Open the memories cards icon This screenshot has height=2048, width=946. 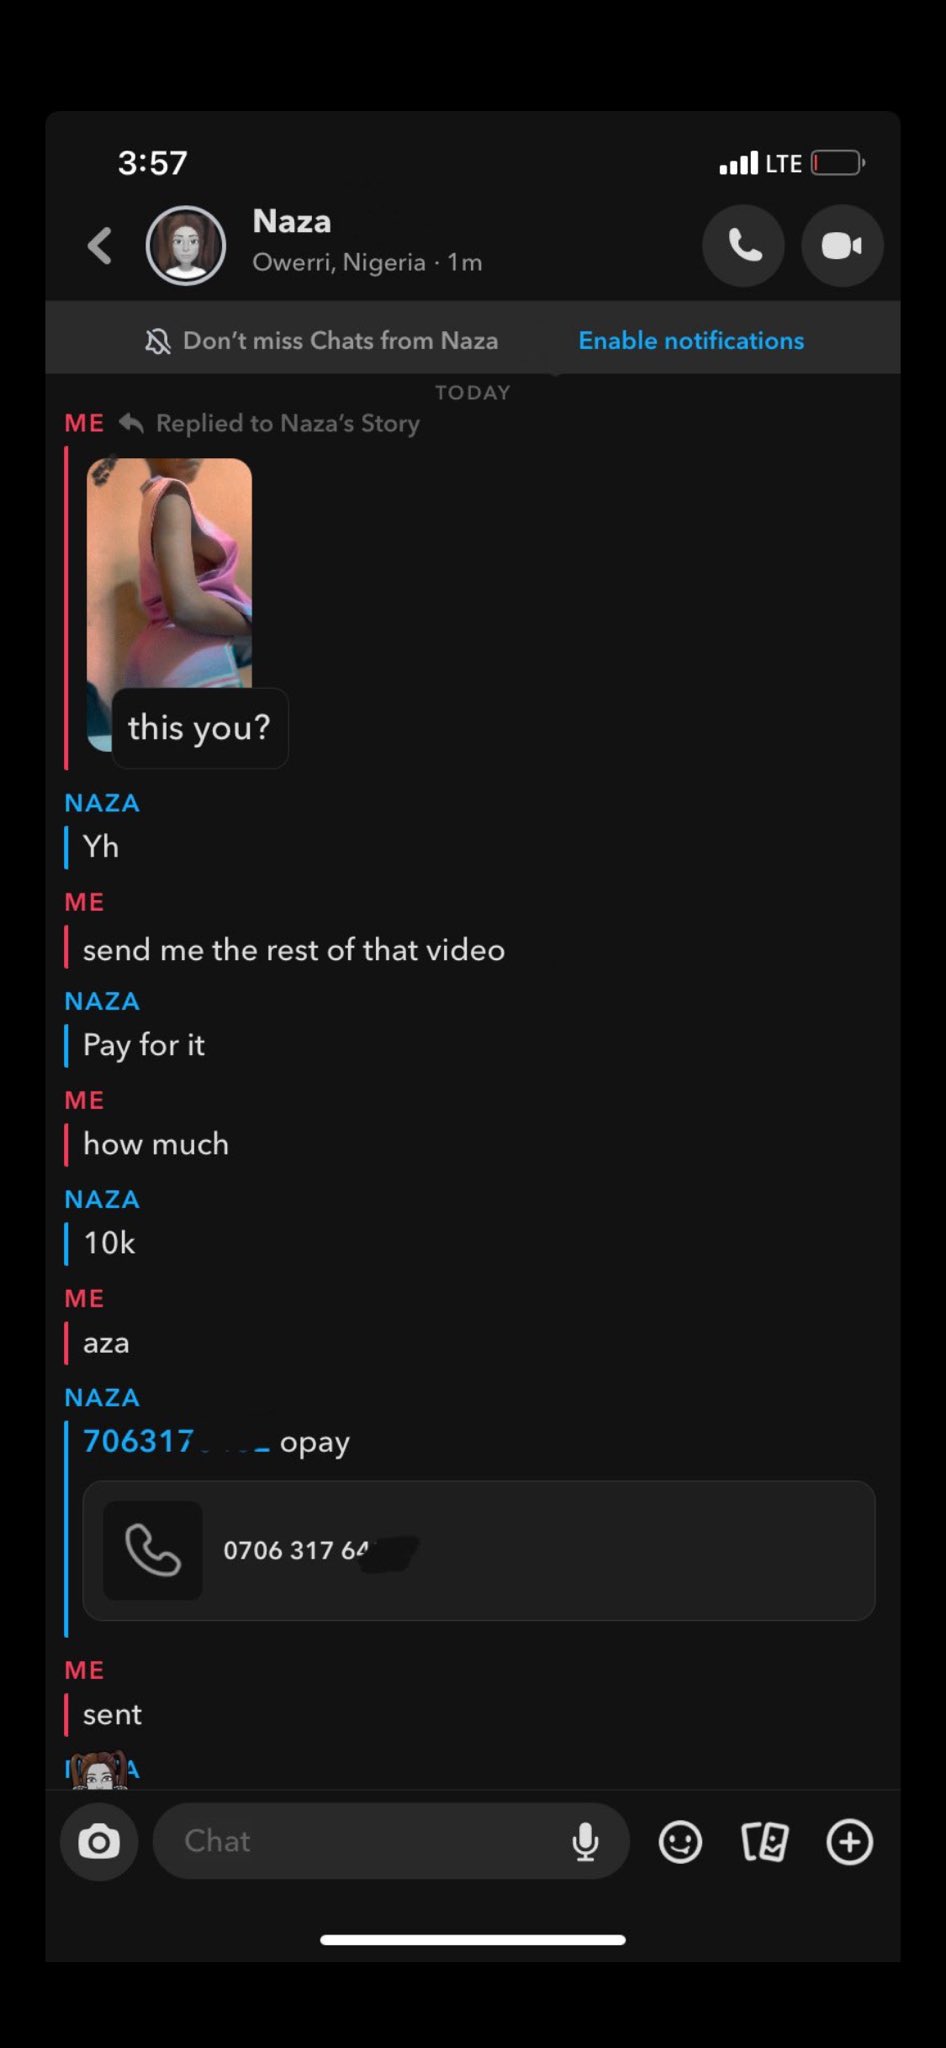coord(765,1841)
